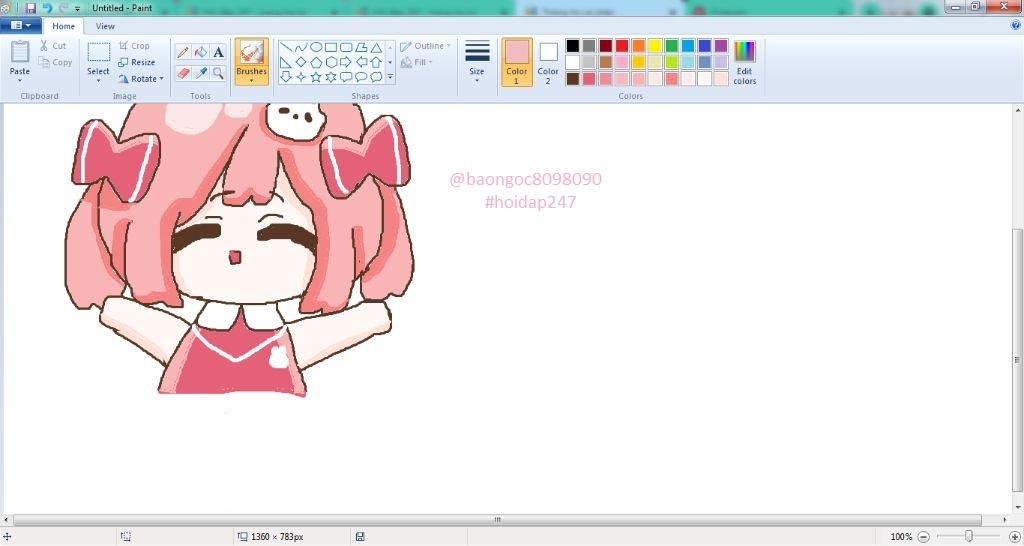
Task: Click the horizontal scrollbar thumb
Action: (x=497, y=521)
